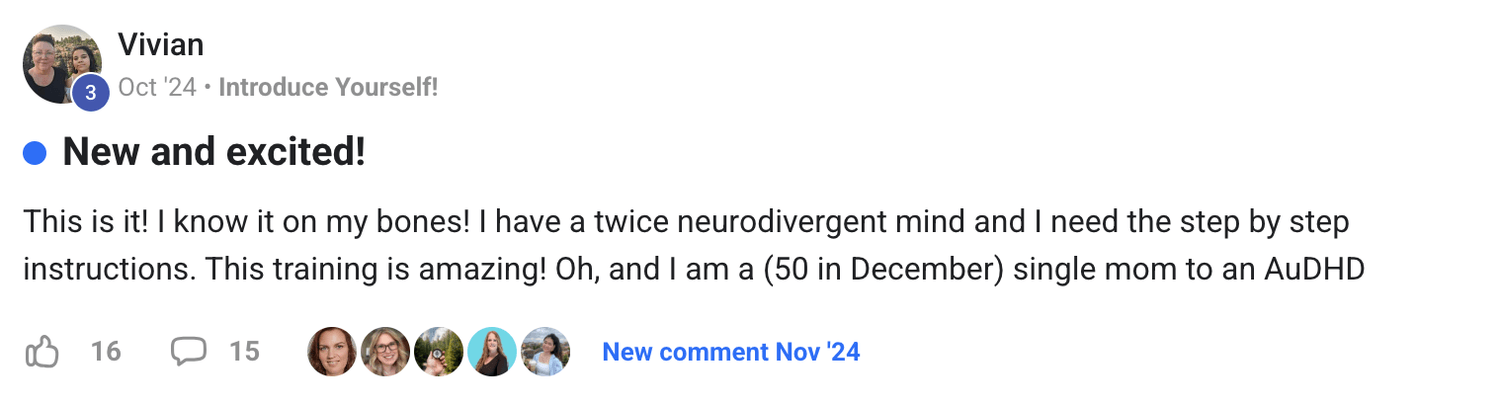View who liked via the 16 count
Image resolution: width=1500 pixels, height=397 pixels.
click(106, 352)
